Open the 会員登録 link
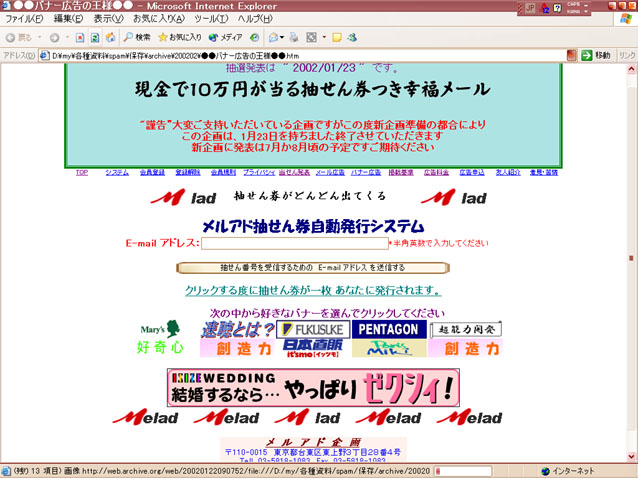This screenshot has width=638, height=478. [x=152, y=172]
